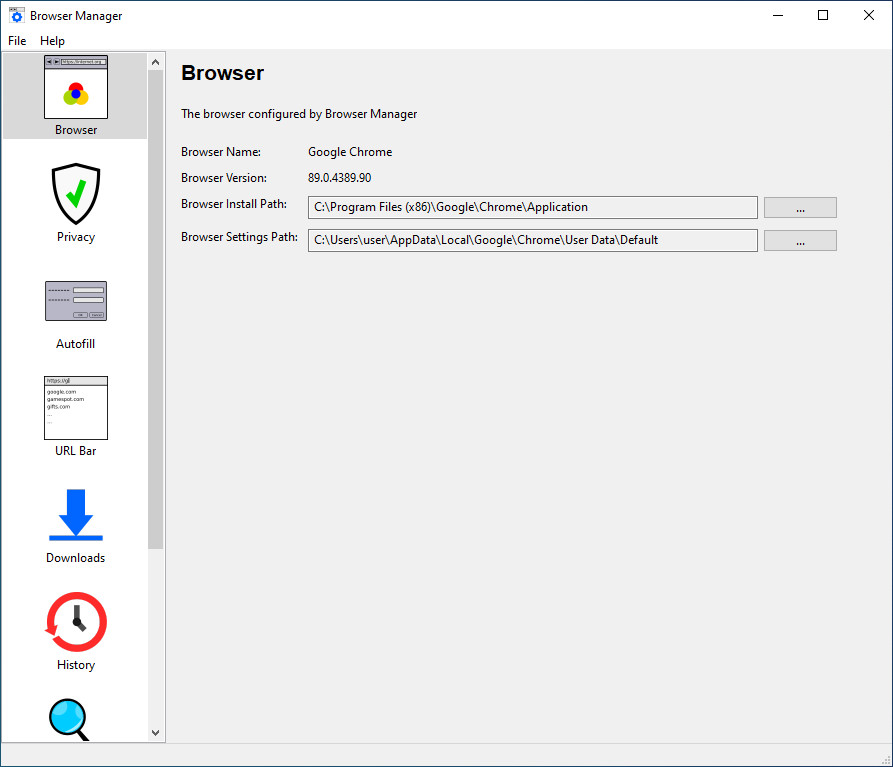Click the sidebar scroll down arrow
The width and height of the screenshot is (893, 767).
(155, 733)
